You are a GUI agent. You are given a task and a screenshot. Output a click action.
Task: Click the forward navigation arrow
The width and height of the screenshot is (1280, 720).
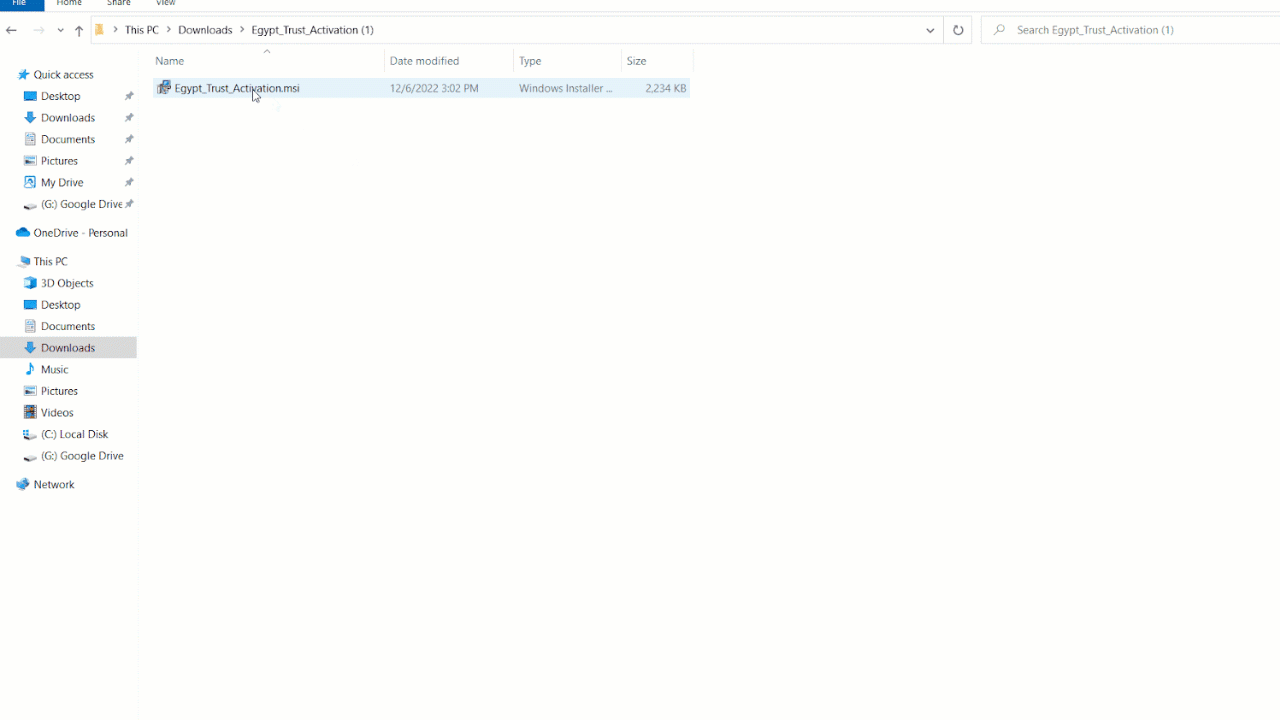(39, 30)
